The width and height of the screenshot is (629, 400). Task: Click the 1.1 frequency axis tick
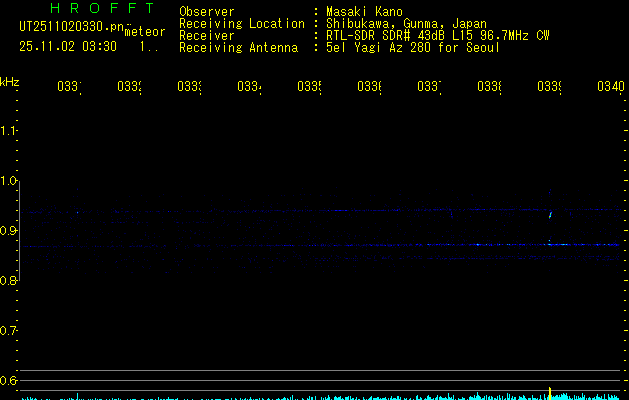click(x=10, y=131)
